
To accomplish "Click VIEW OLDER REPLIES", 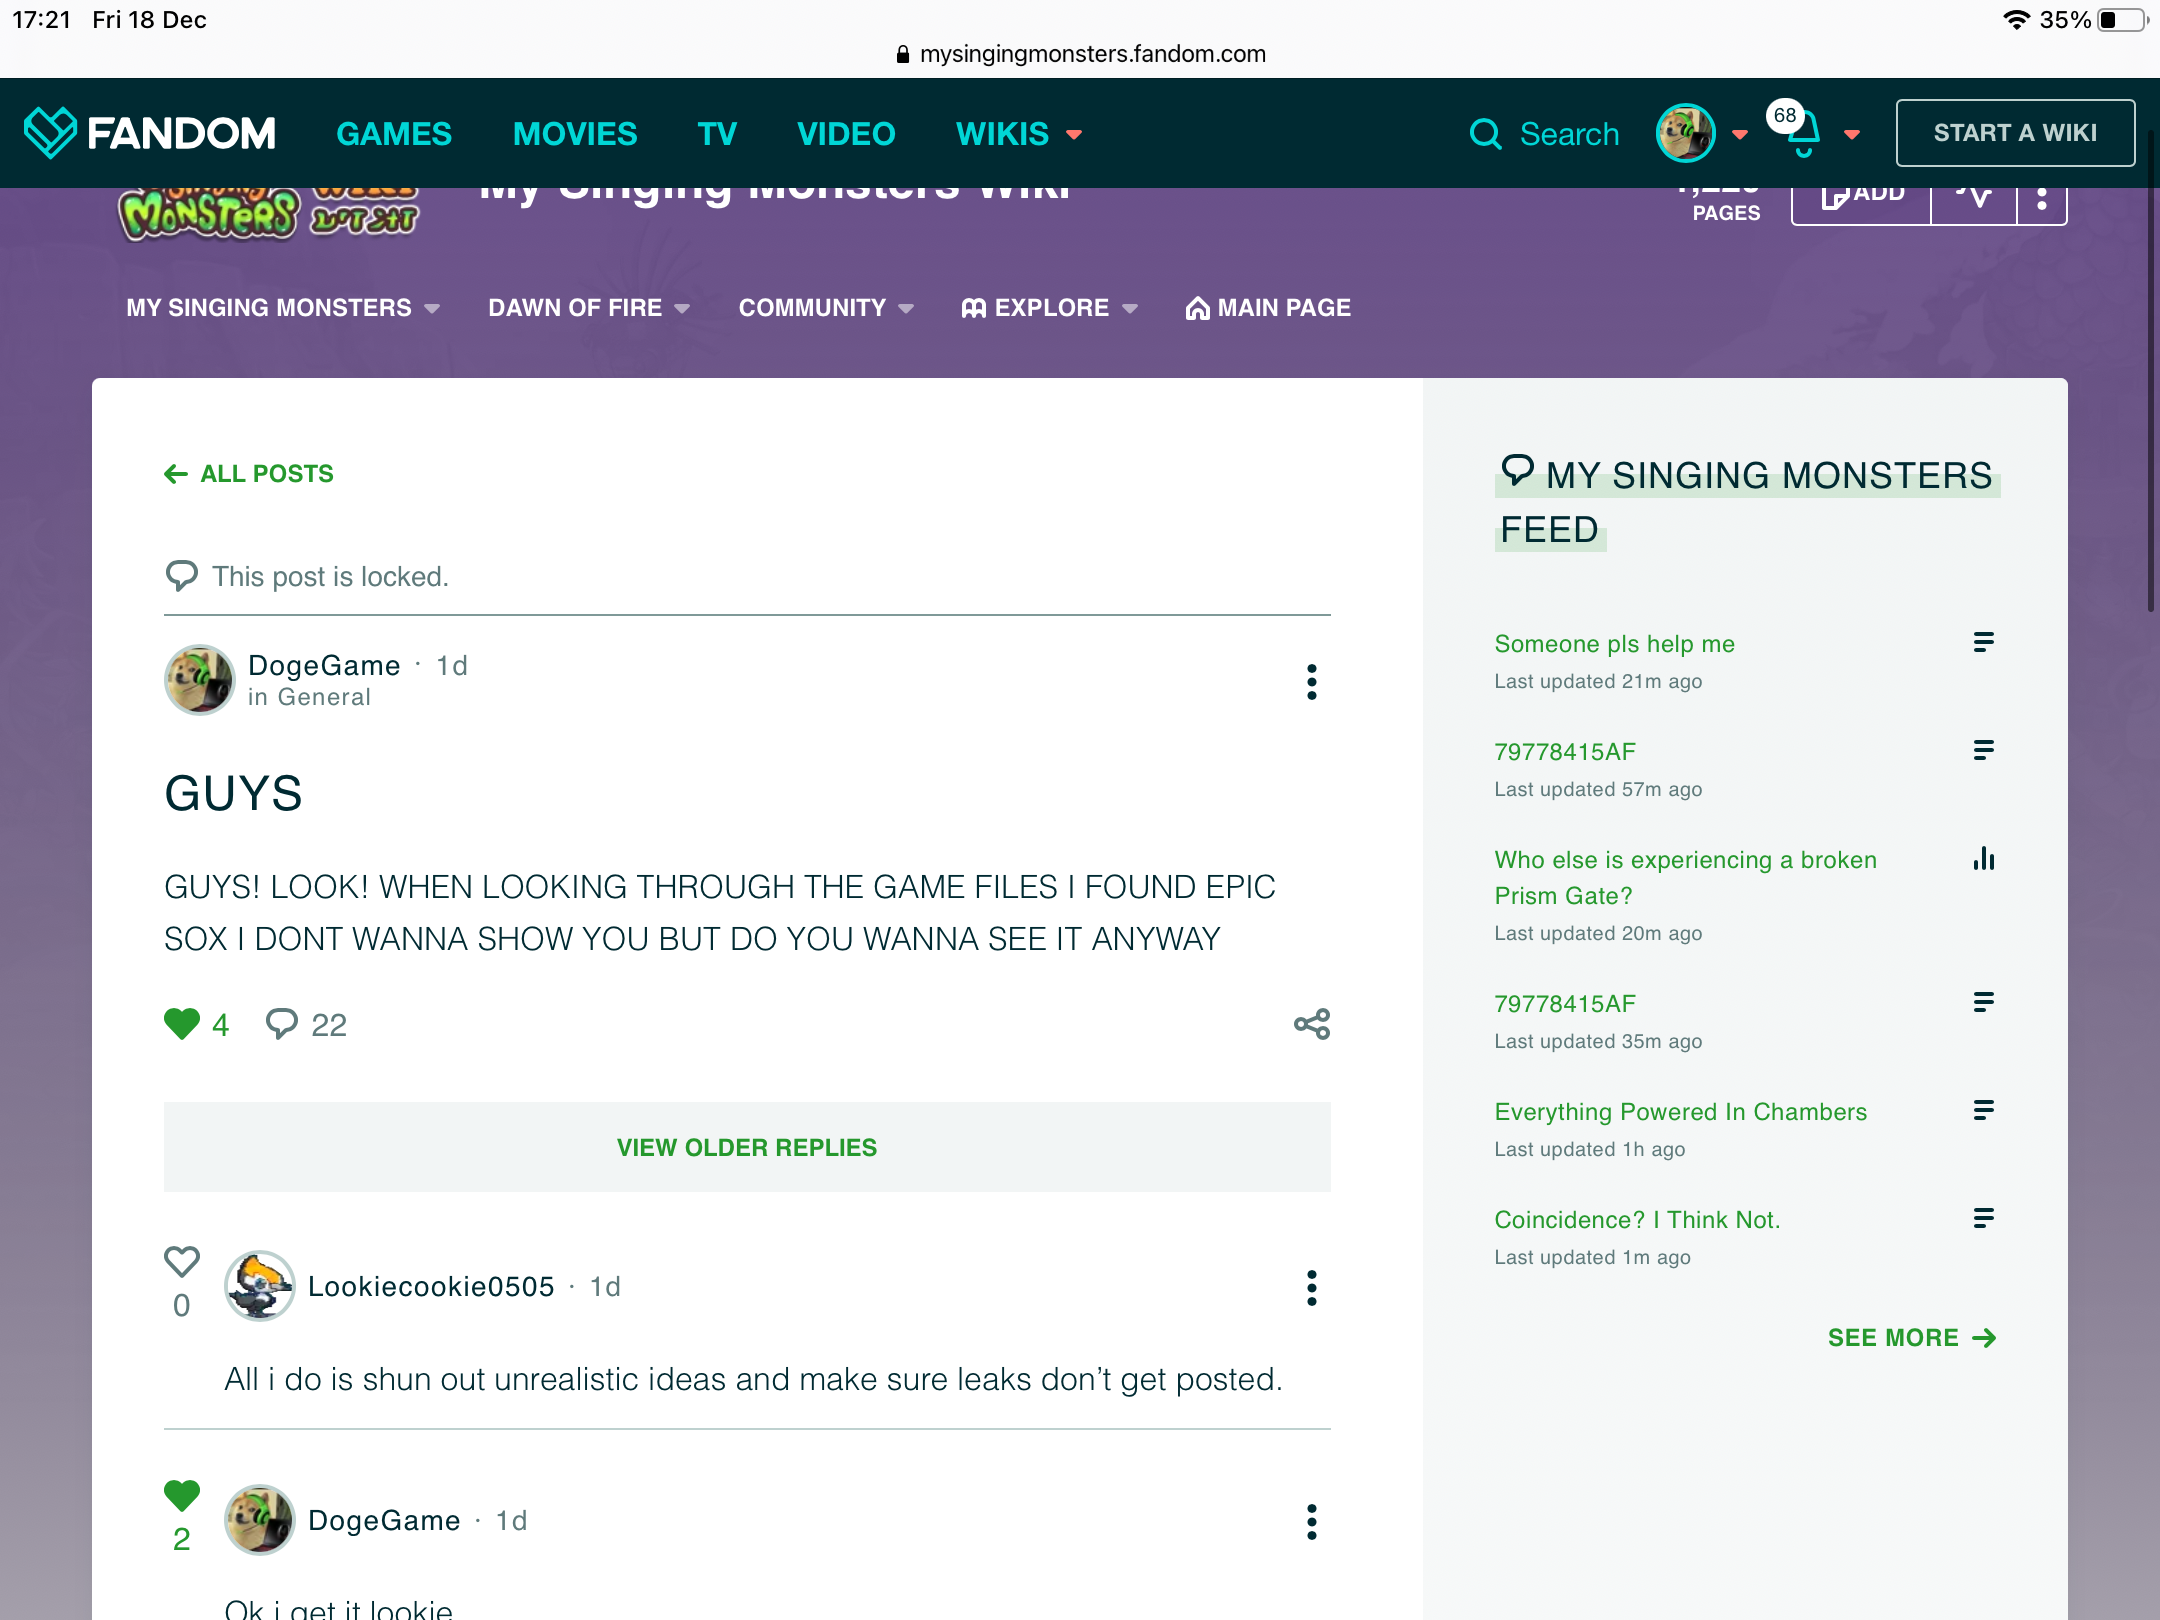I will pos(747,1147).
